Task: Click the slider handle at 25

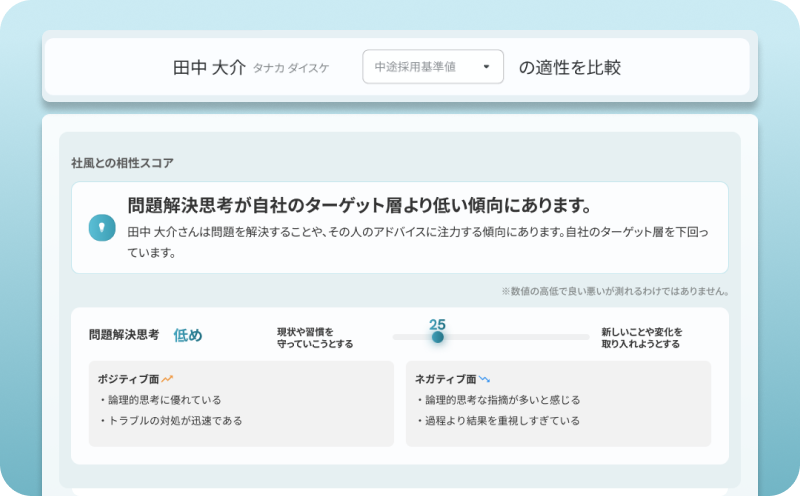Action: (x=437, y=337)
